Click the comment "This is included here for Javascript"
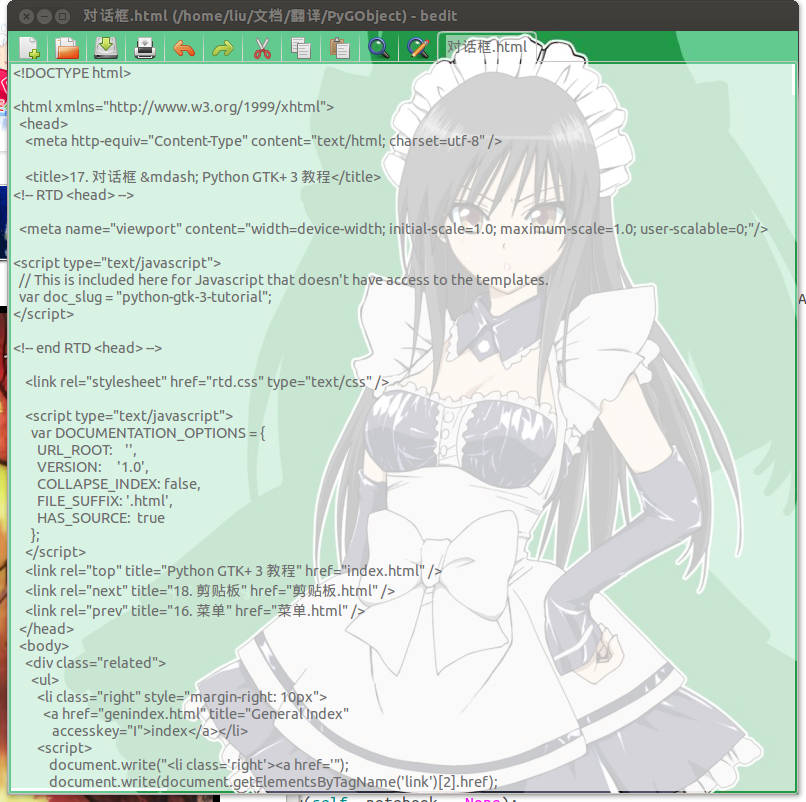This screenshot has width=806, height=802. 284,280
